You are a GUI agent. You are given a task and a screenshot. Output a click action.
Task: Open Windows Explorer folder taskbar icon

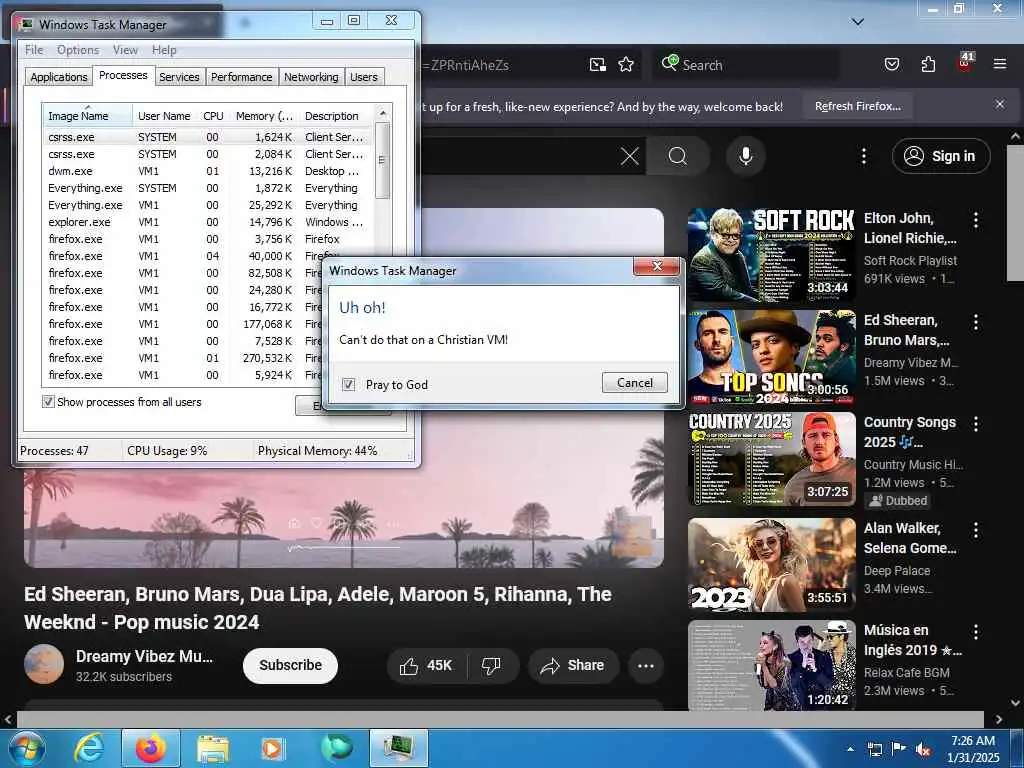point(212,748)
